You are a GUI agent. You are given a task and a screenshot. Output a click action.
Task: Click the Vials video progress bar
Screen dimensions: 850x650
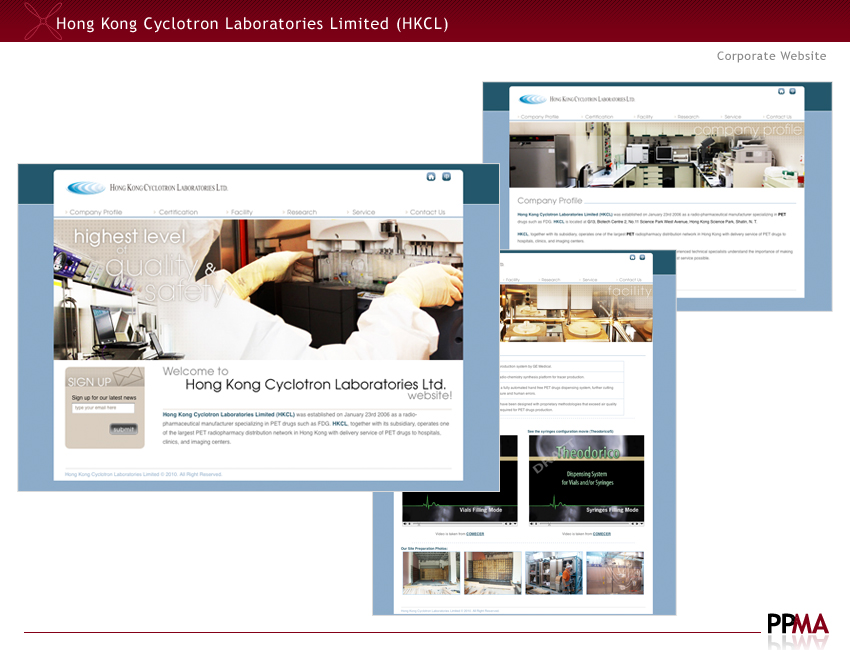coord(459,524)
